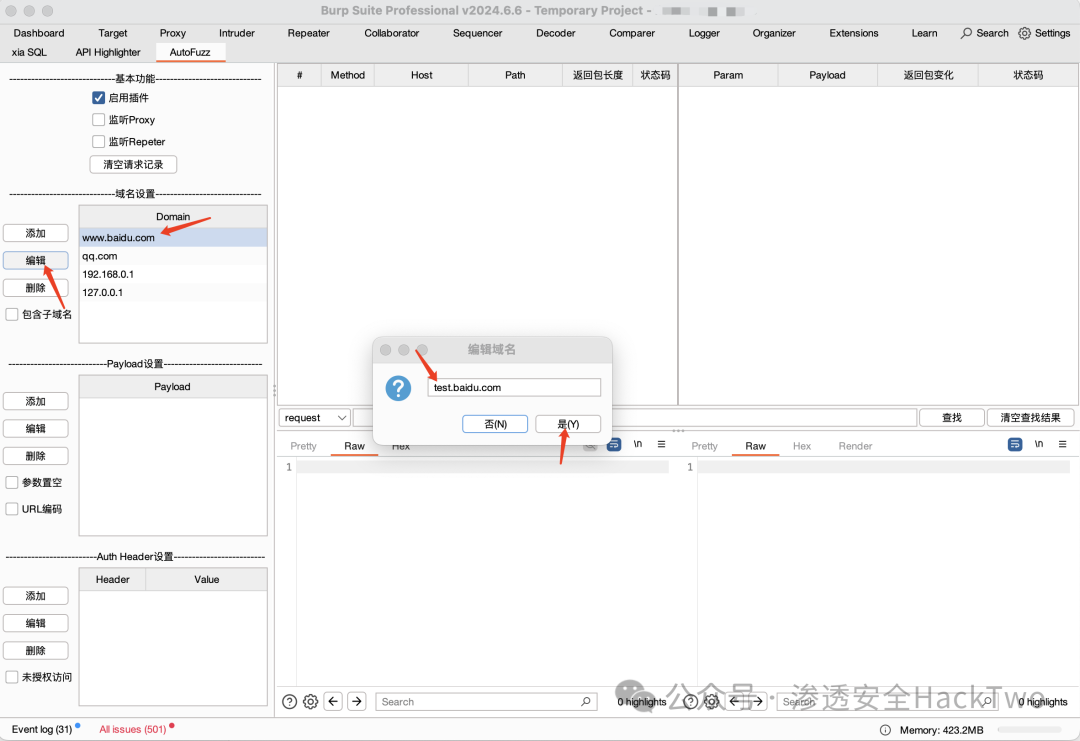Check the 包含子域名 option
Screen dimensions: 1080x741
tap(12, 315)
